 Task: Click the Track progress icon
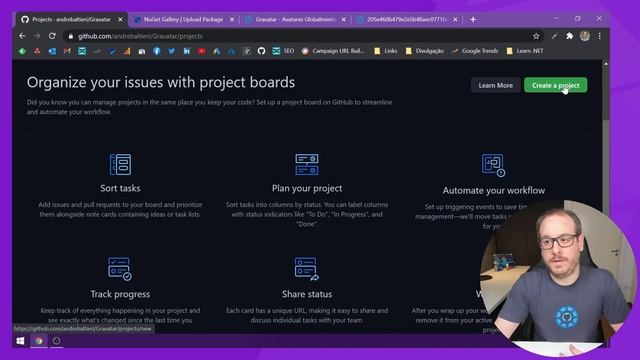coord(120,269)
